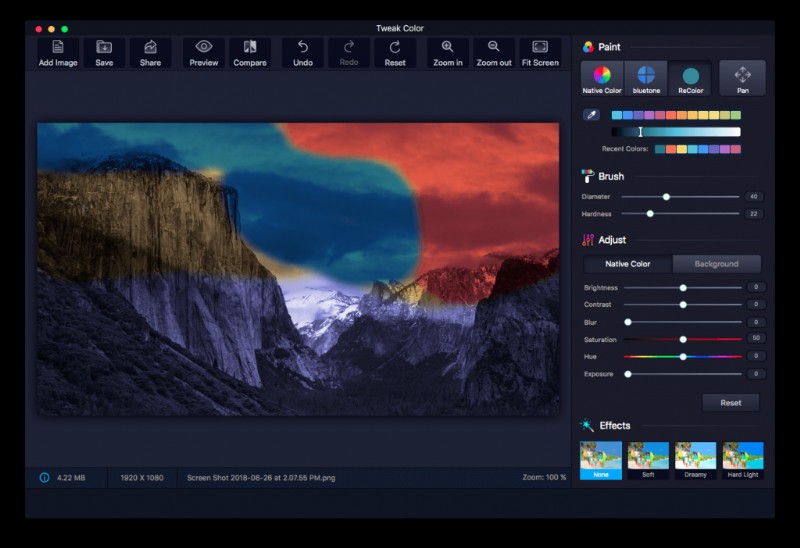Image resolution: width=800 pixels, height=548 pixels.
Task: Pick the last green palette swatch
Action: (736, 115)
